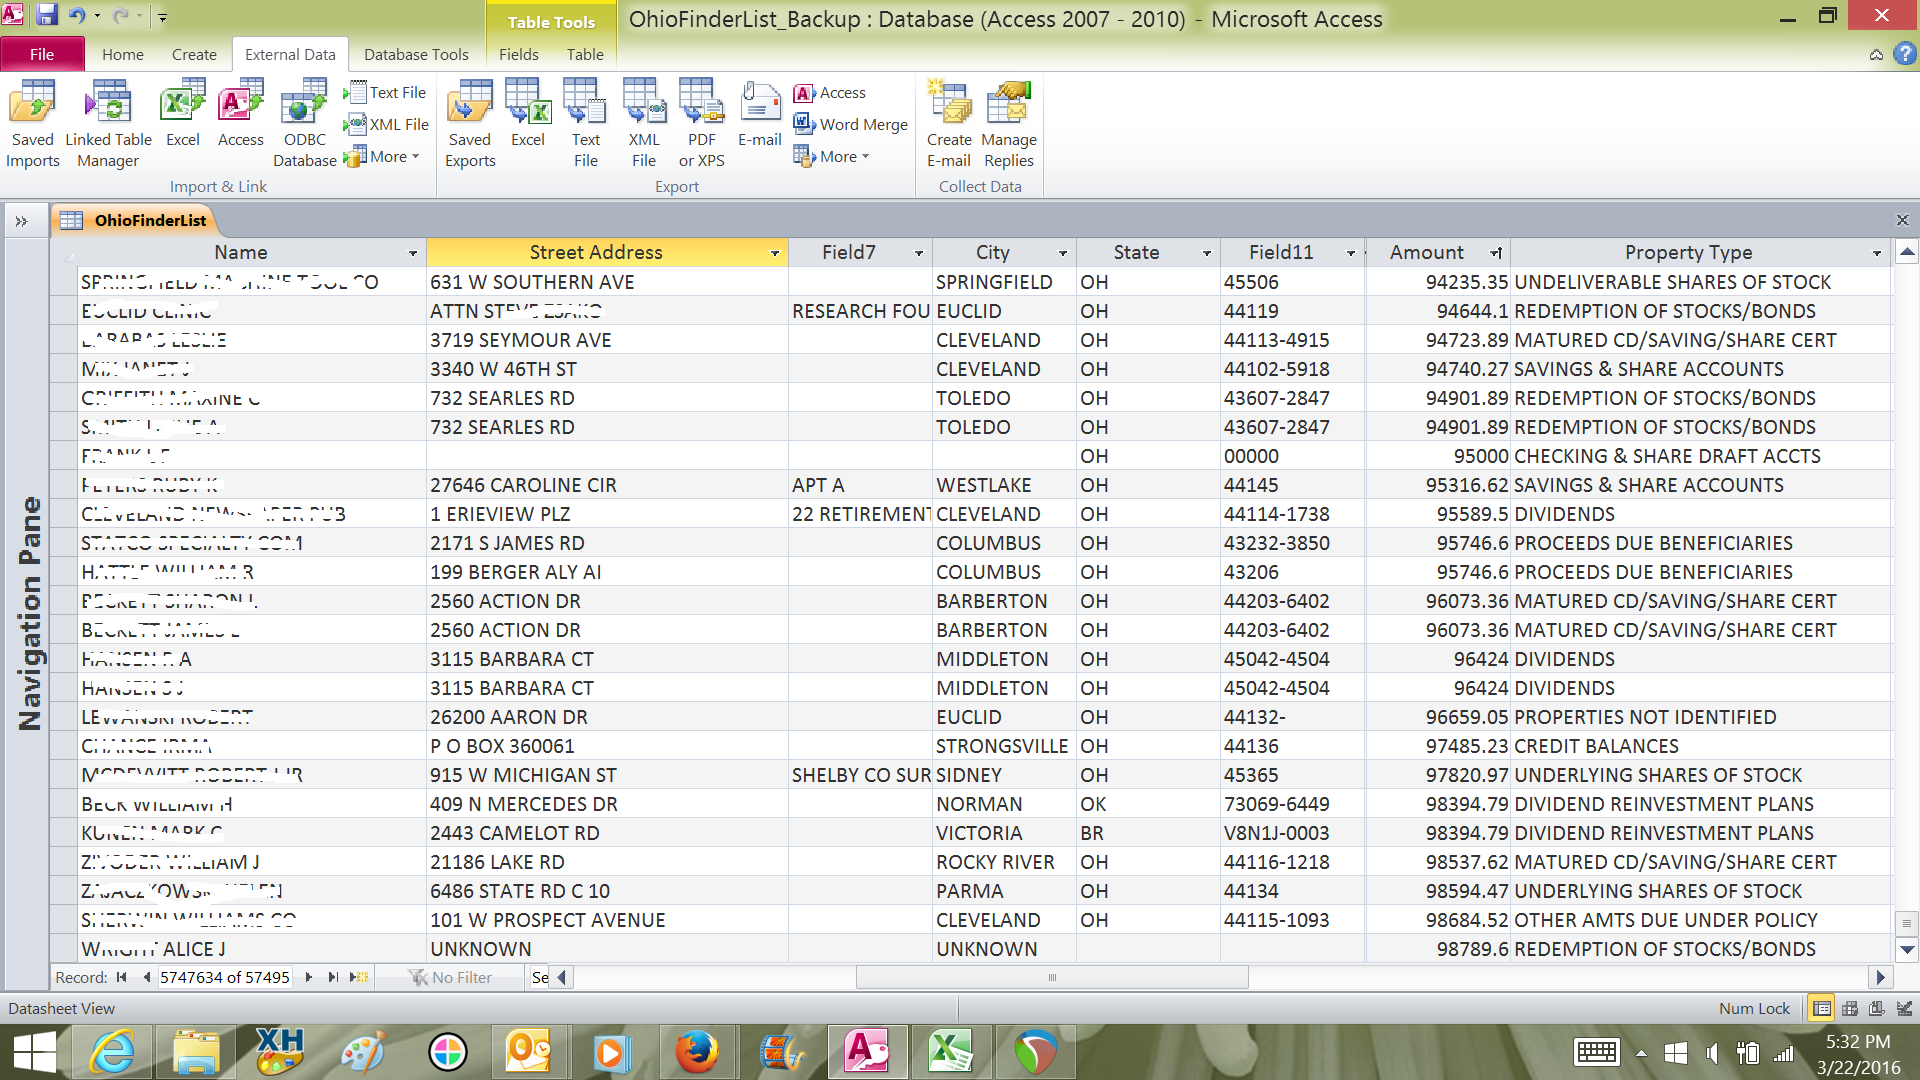Open Microsoft Access Help
Screen dimensions: 1920x1080
(x=1905, y=54)
